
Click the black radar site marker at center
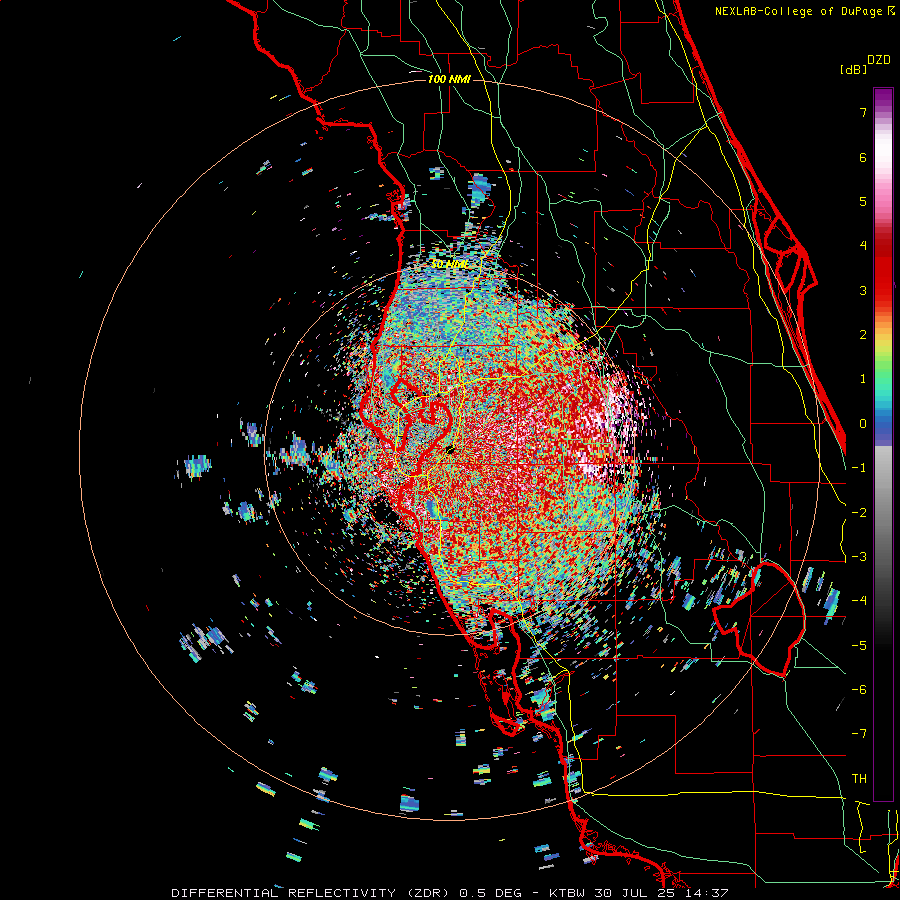451,449
